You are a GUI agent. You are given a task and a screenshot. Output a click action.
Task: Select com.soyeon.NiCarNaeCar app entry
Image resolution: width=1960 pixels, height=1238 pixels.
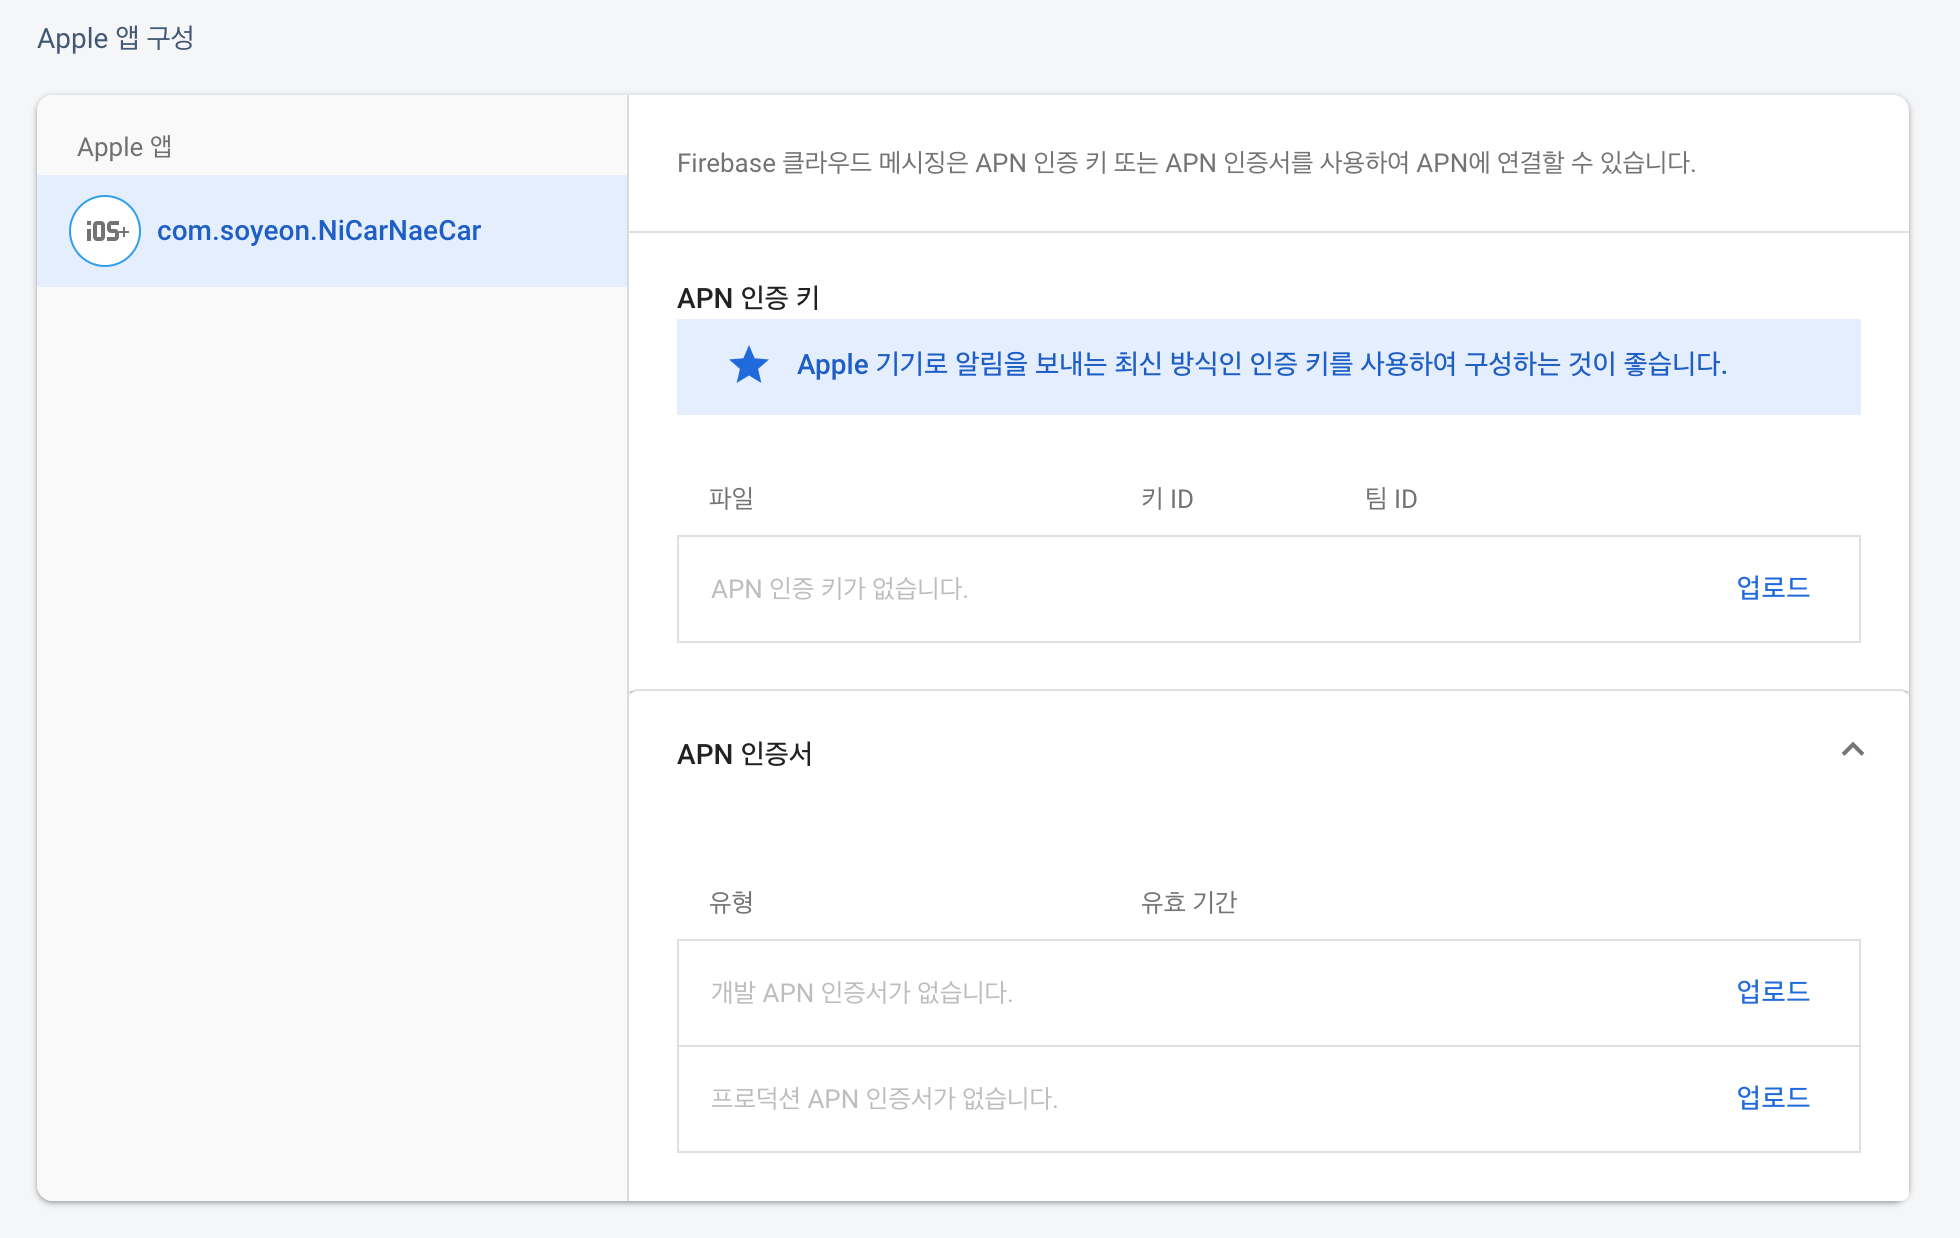point(319,231)
